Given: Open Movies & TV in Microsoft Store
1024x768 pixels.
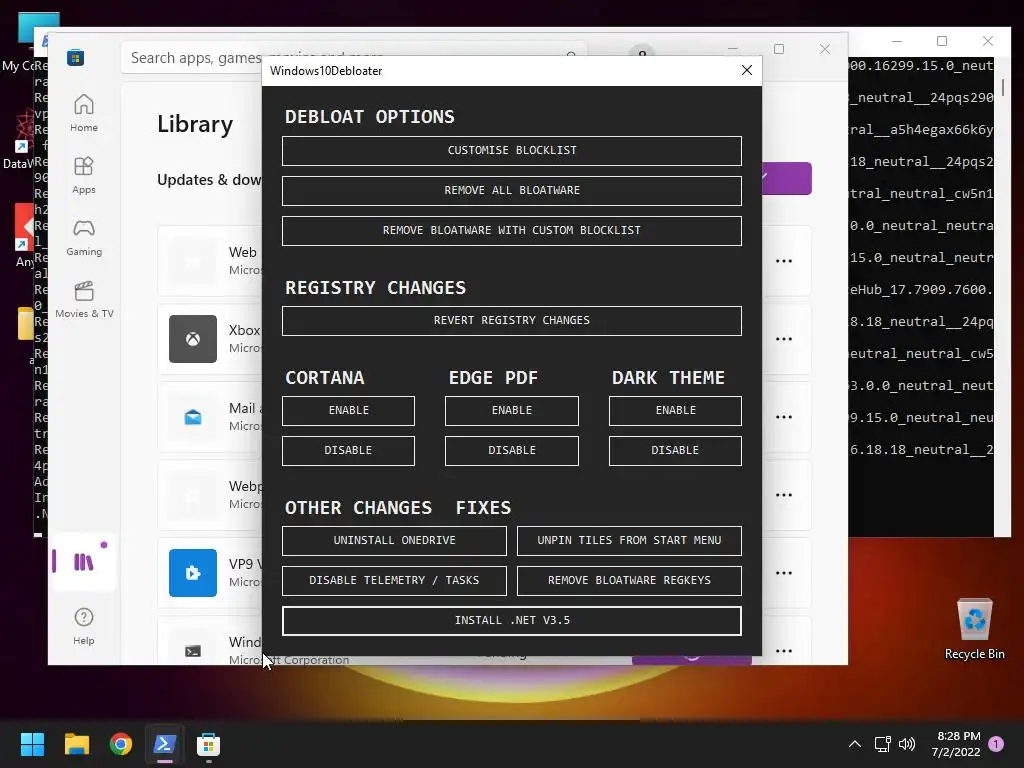Looking at the screenshot, I should point(84,299).
